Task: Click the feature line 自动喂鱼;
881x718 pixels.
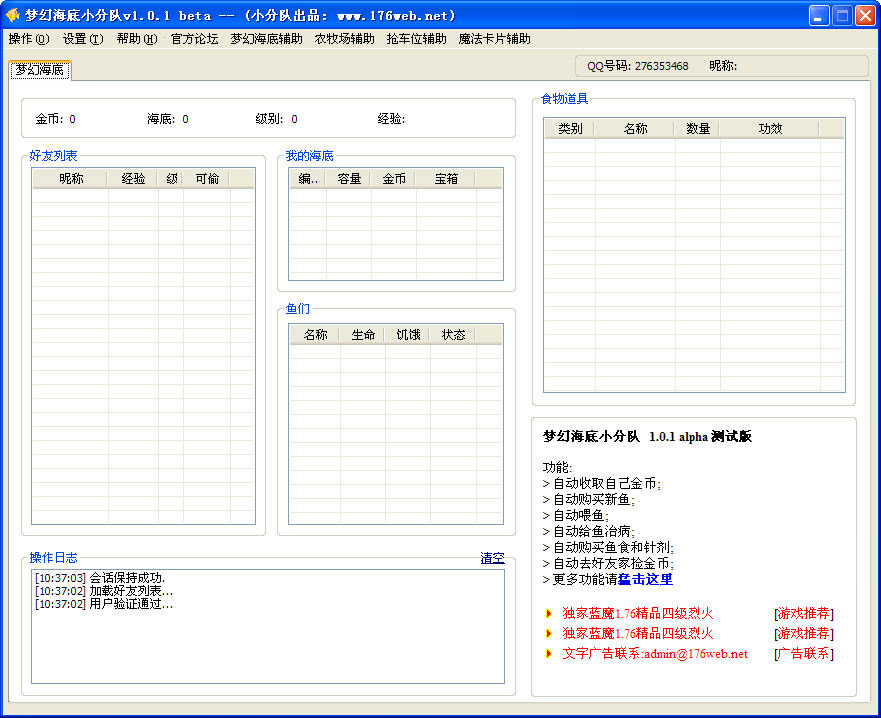Action: pos(575,515)
